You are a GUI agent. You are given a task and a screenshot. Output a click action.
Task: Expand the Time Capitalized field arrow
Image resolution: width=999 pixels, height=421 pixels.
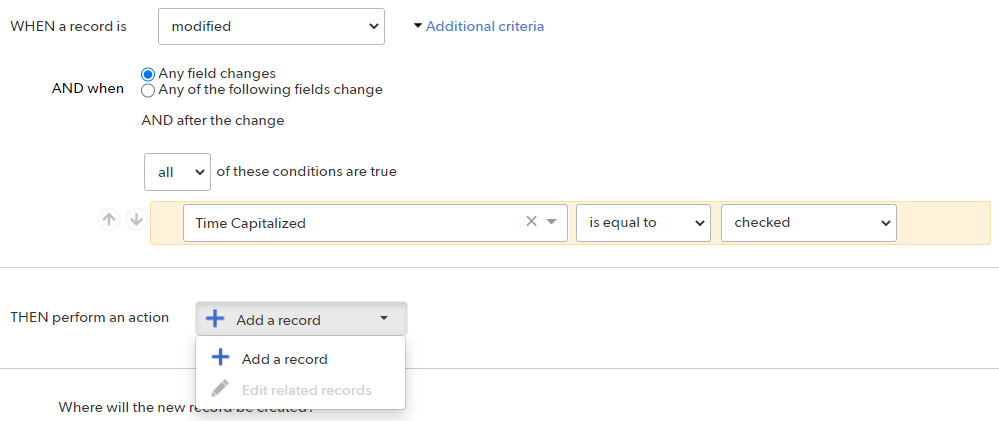pyautogui.click(x=552, y=222)
